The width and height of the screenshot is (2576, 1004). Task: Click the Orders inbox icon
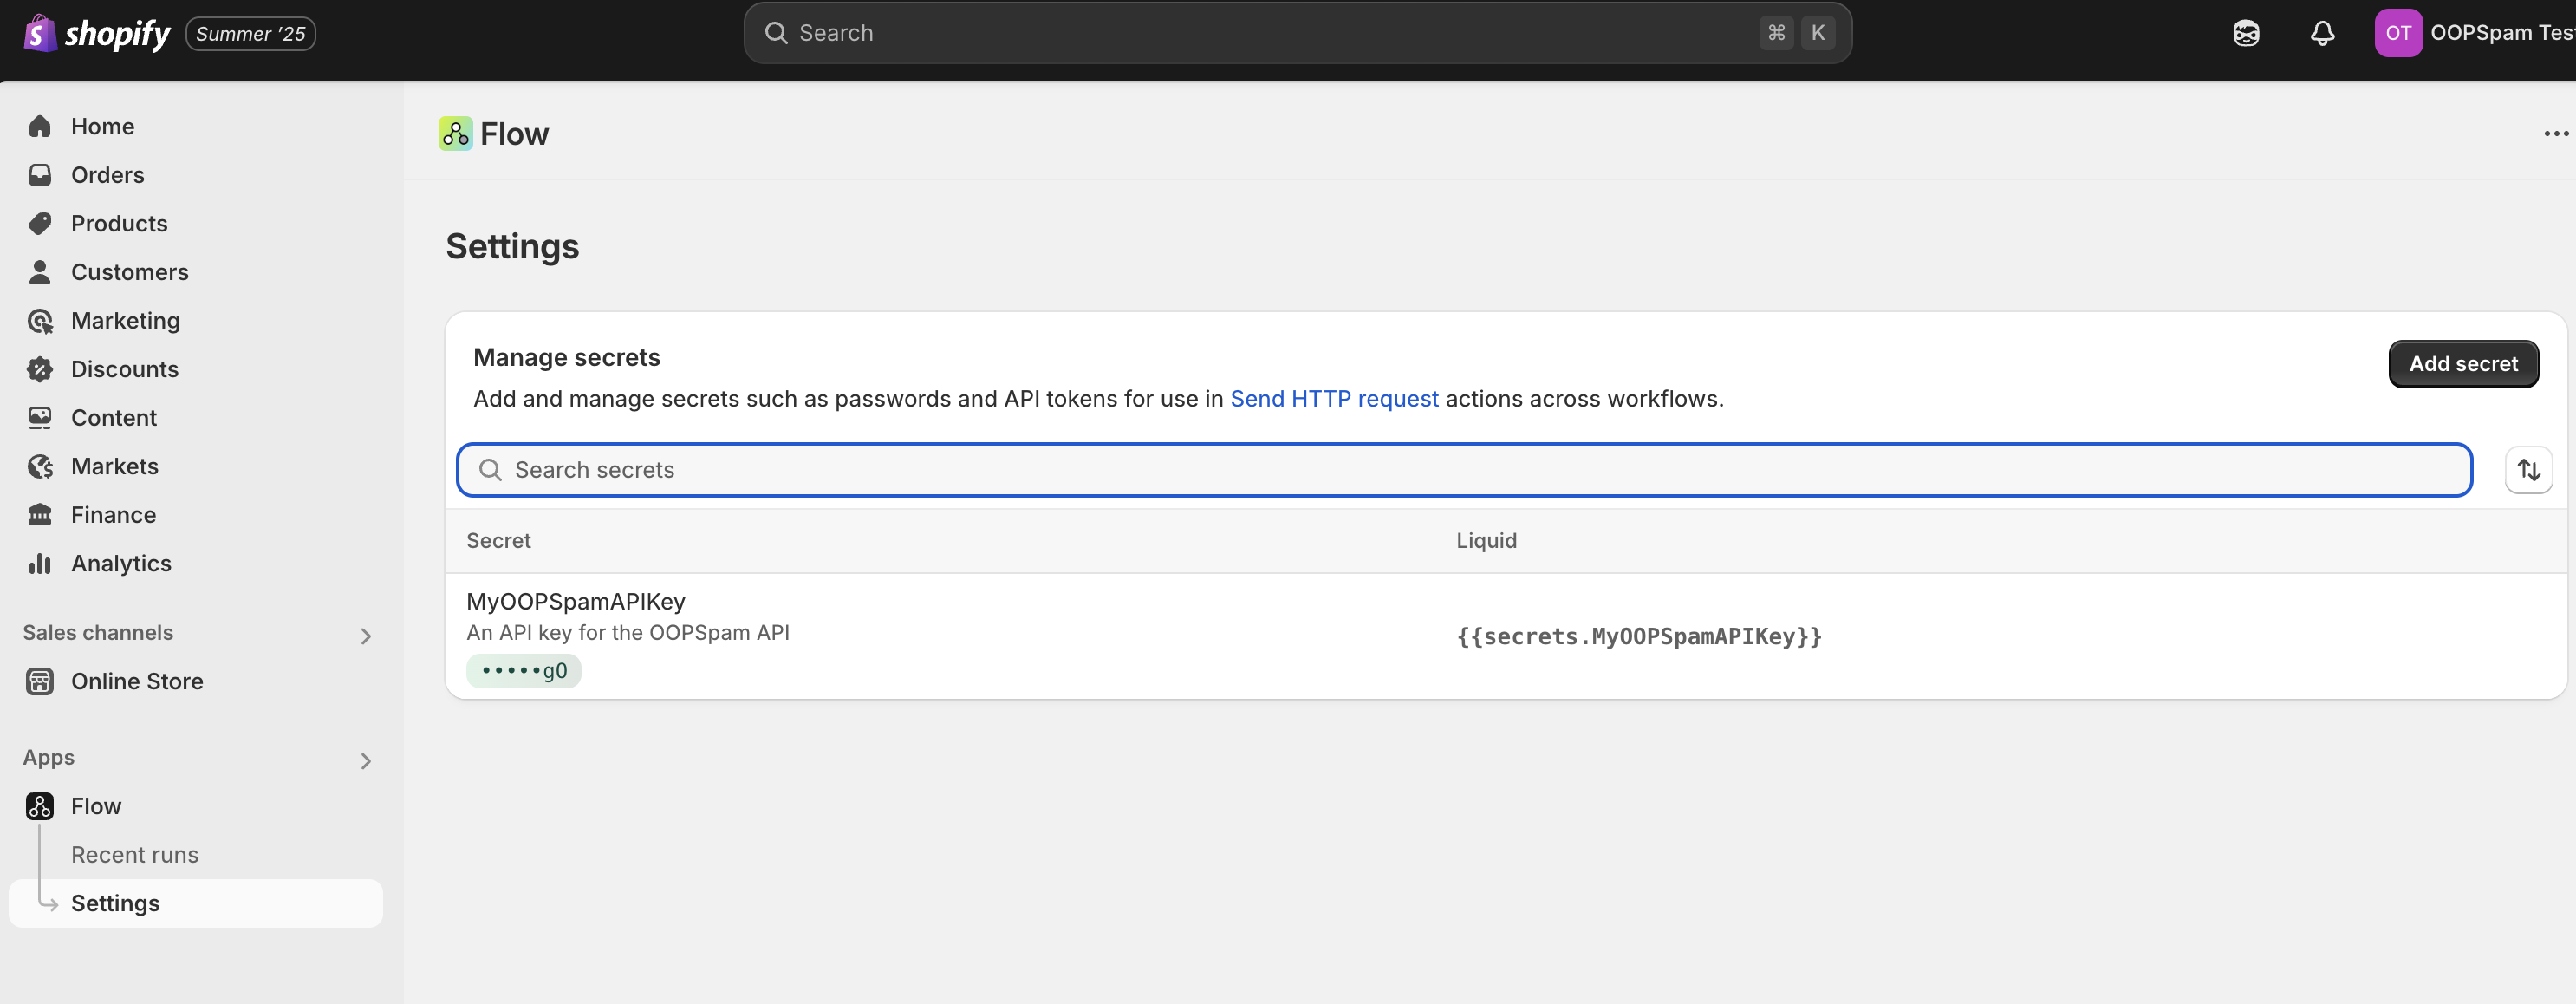[x=40, y=175]
